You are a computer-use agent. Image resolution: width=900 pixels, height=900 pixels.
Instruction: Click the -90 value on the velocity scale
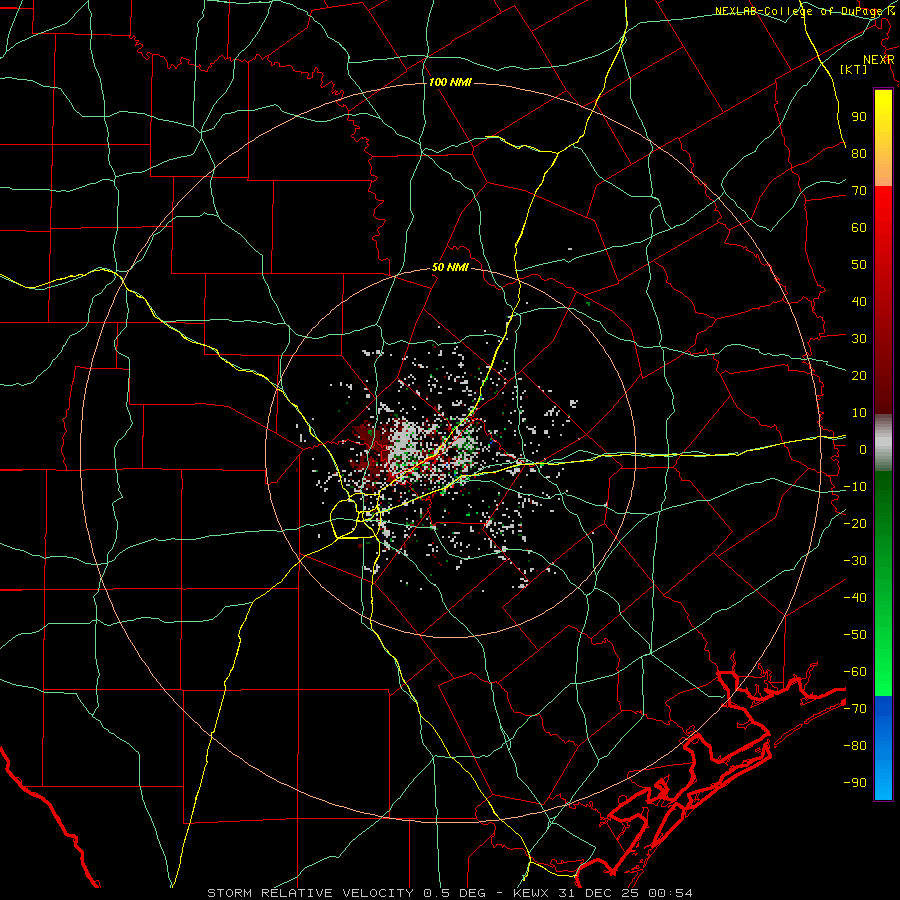click(855, 783)
